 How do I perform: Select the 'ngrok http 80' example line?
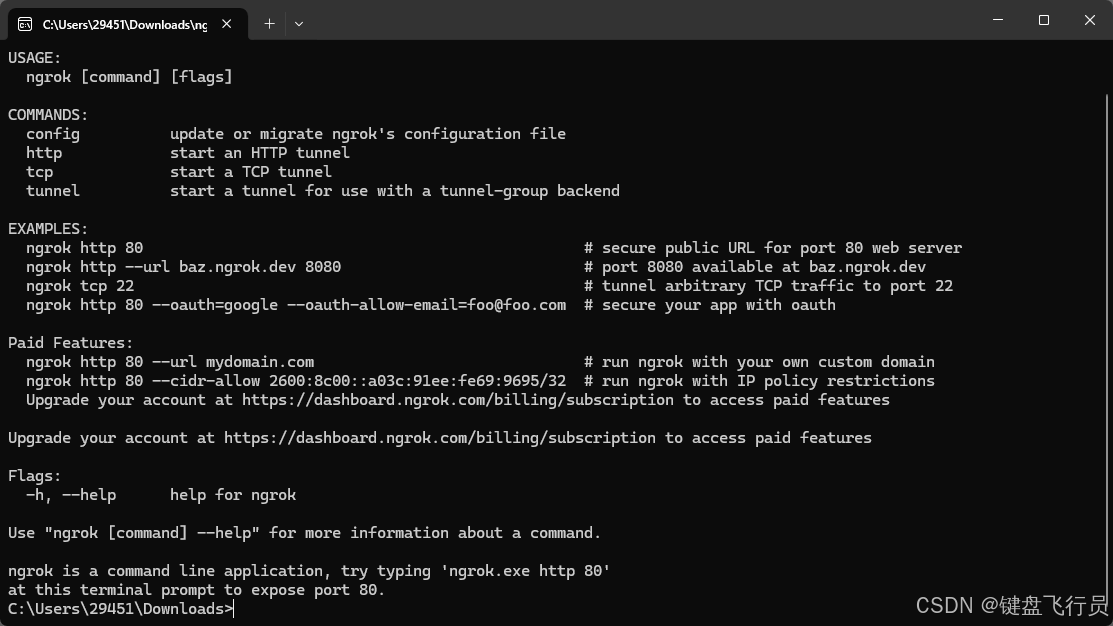point(85,247)
